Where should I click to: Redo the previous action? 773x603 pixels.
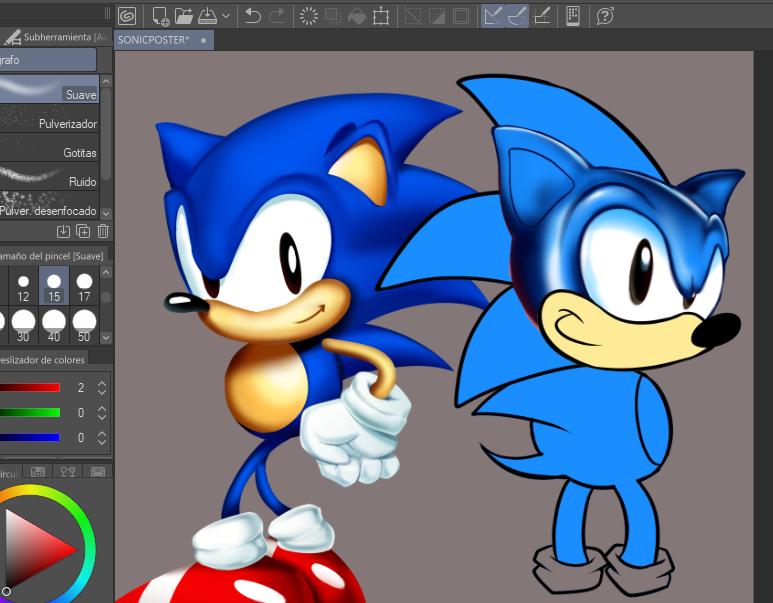277,16
